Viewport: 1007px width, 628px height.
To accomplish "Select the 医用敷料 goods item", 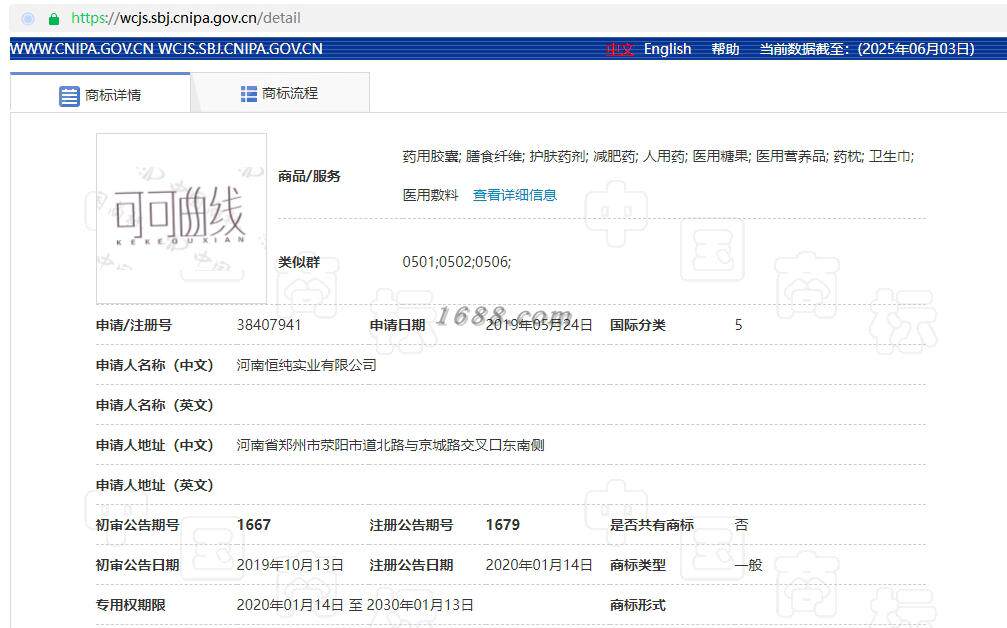I will [x=430, y=195].
